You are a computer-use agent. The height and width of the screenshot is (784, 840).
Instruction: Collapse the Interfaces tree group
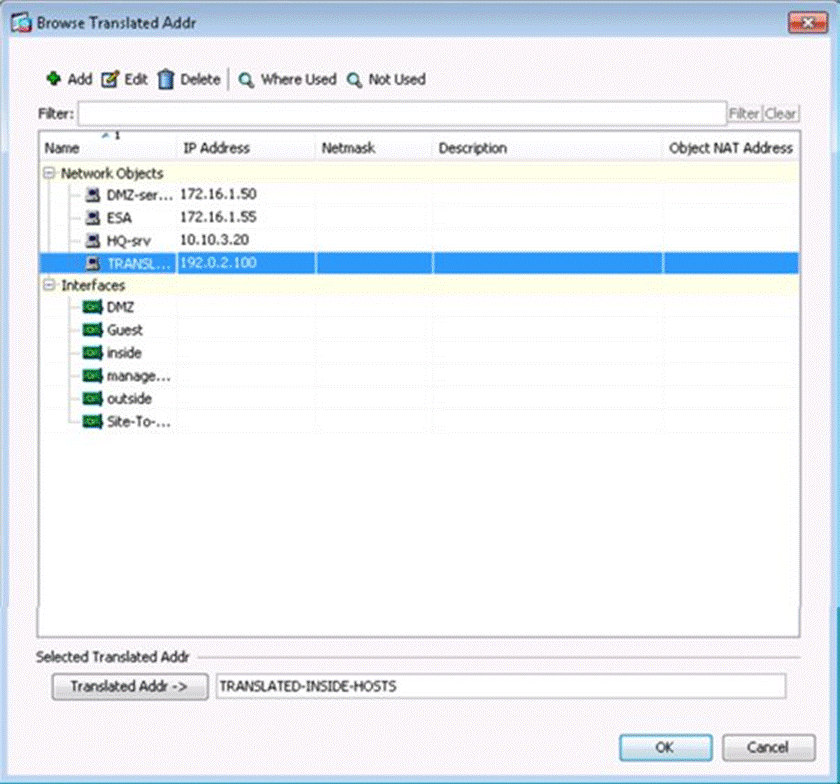tap(48, 285)
